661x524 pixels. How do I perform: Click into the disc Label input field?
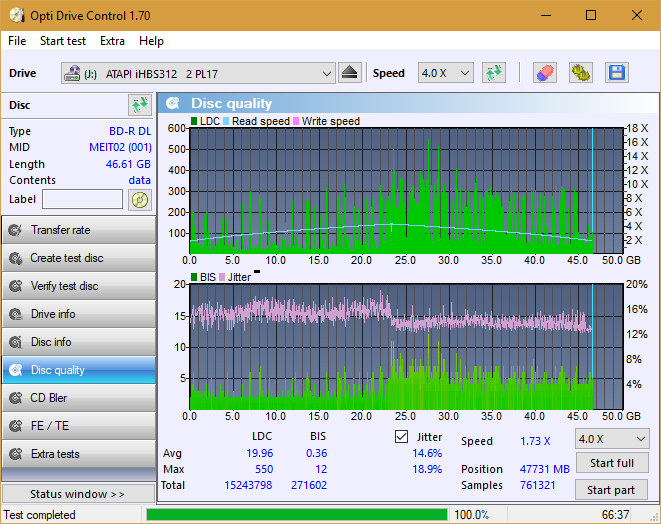[x=83, y=199]
